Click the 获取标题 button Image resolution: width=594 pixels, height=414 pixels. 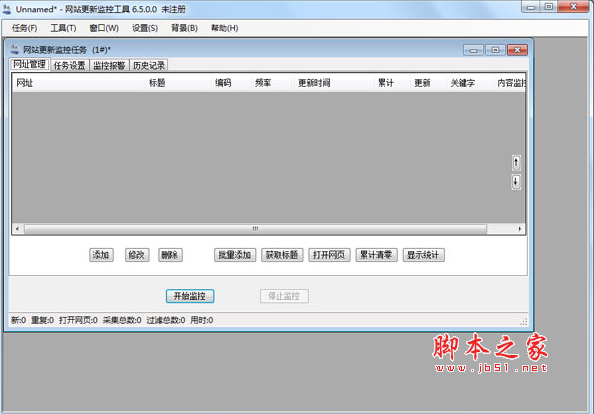point(282,255)
